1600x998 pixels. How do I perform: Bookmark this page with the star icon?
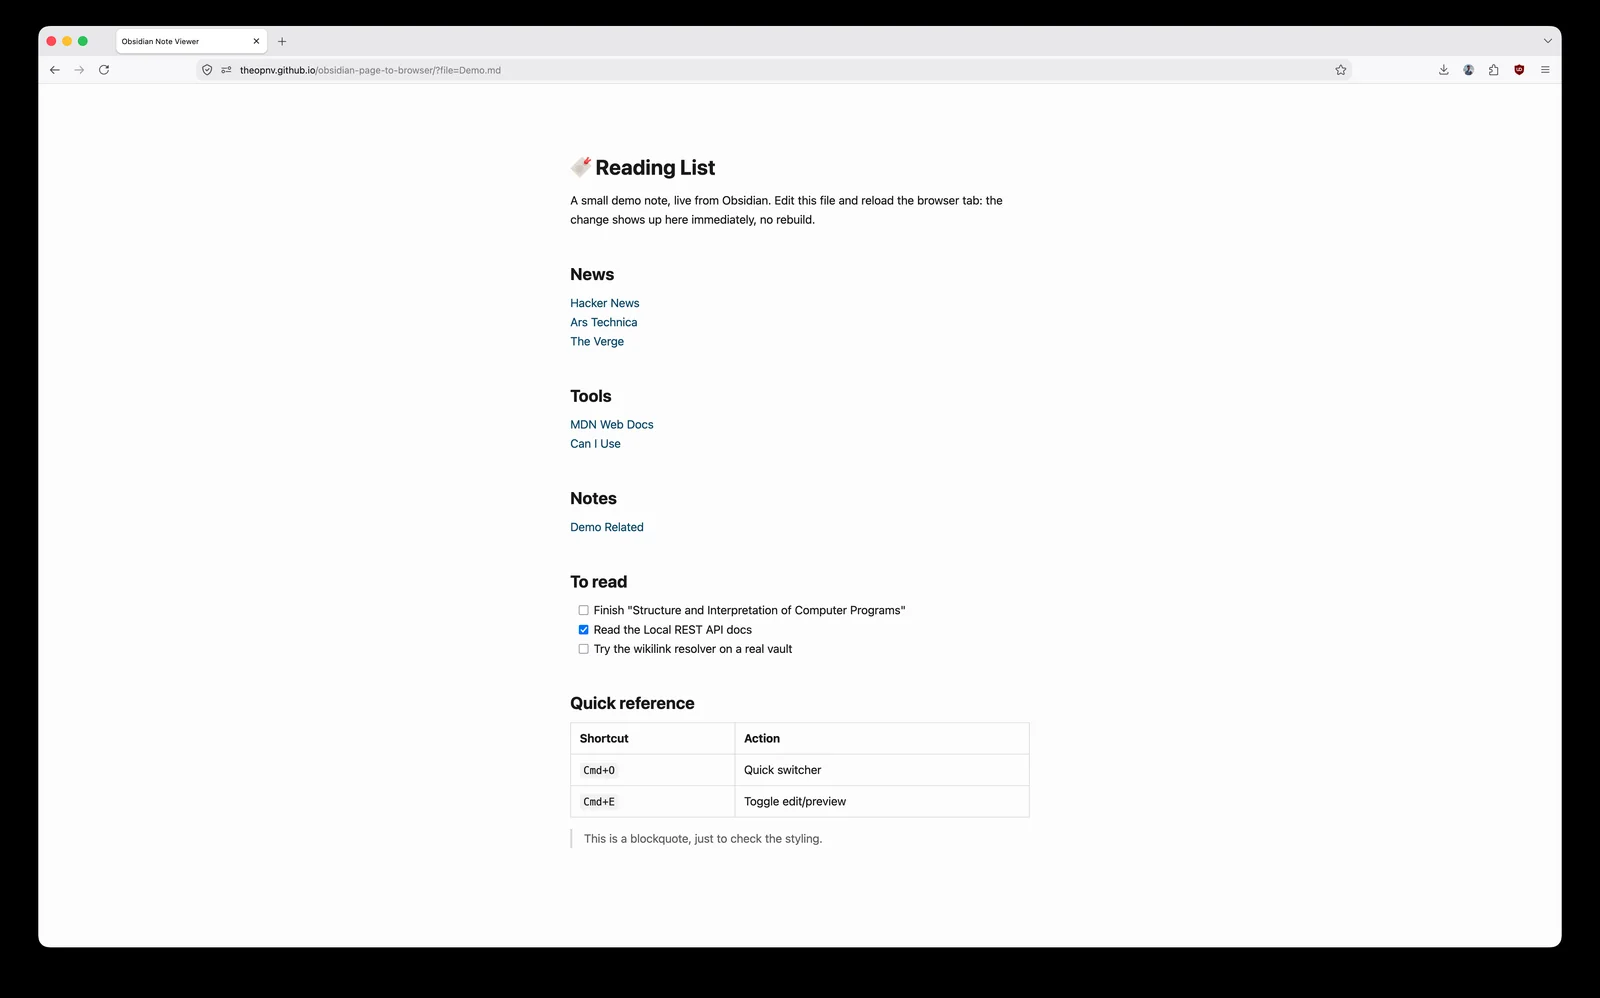1341,70
